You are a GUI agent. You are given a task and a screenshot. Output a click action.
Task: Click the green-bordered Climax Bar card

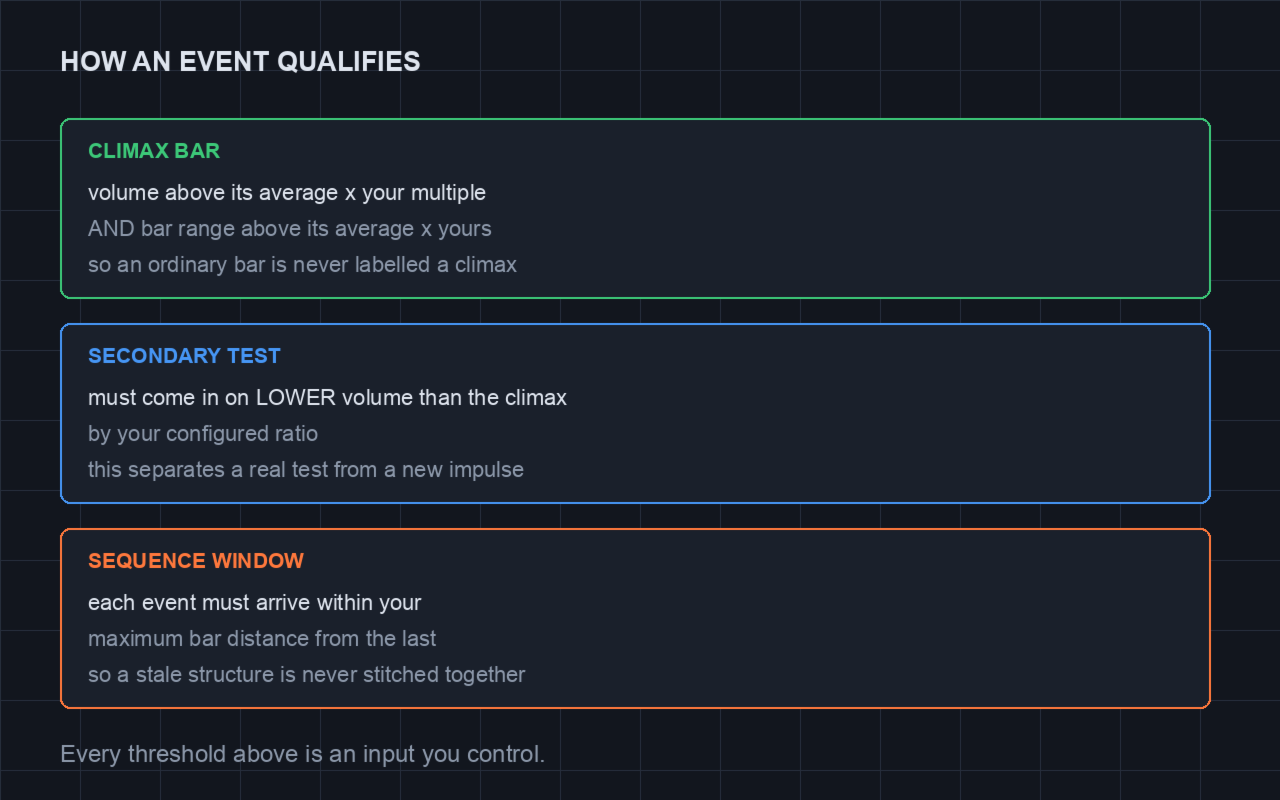[635, 208]
